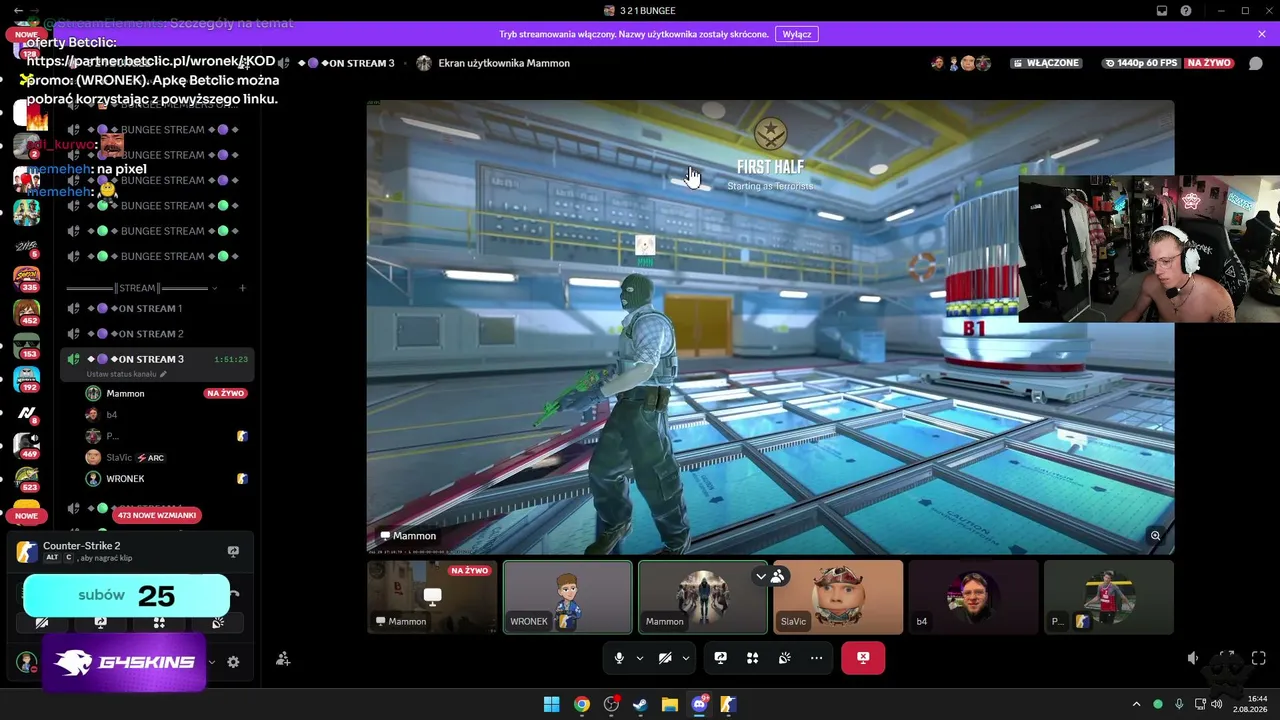
Task: Open server with 452 unread badge
Action: point(26,312)
